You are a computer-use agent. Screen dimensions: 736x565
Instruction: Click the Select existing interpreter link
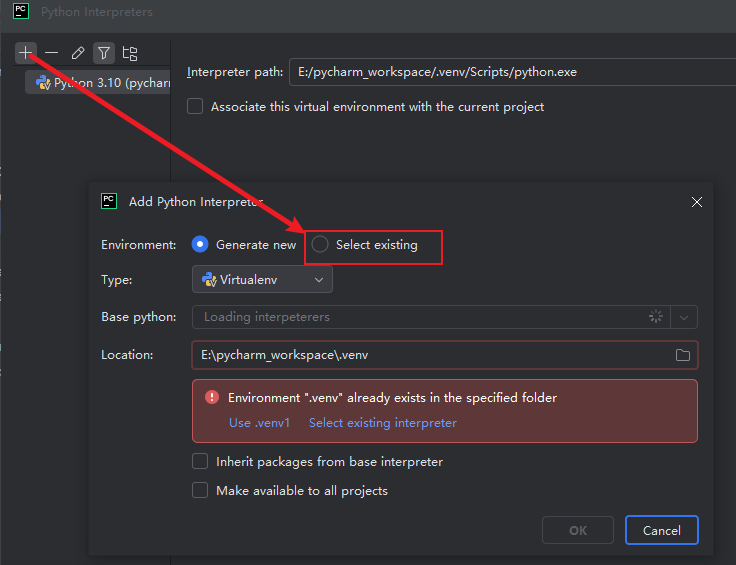[x=383, y=423]
